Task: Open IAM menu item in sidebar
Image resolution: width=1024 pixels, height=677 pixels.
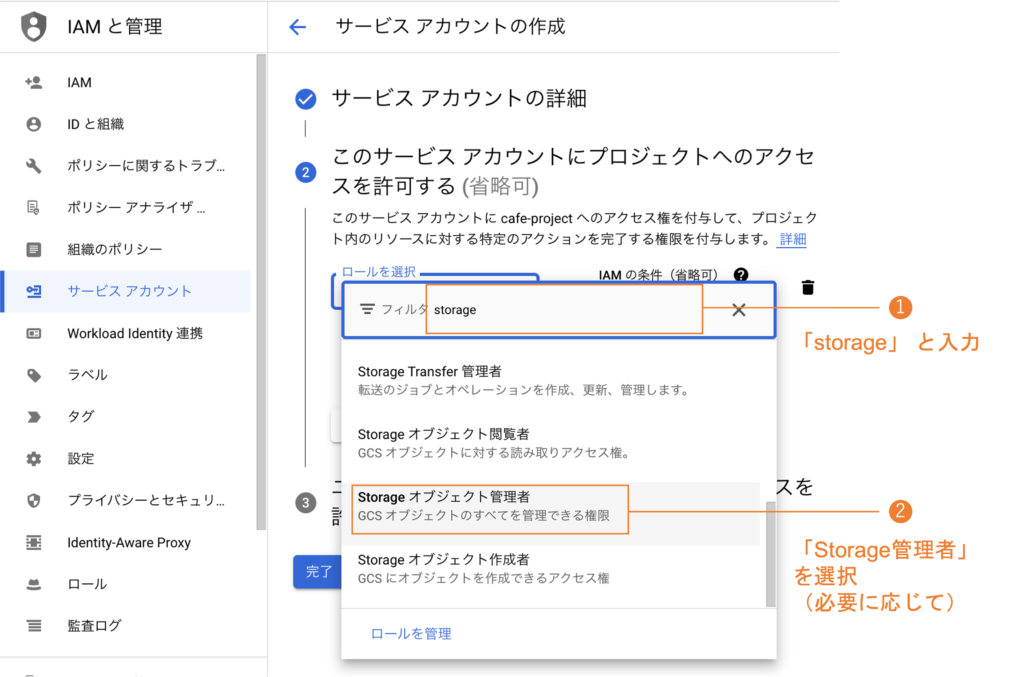Action: click(x=125, y=82)
